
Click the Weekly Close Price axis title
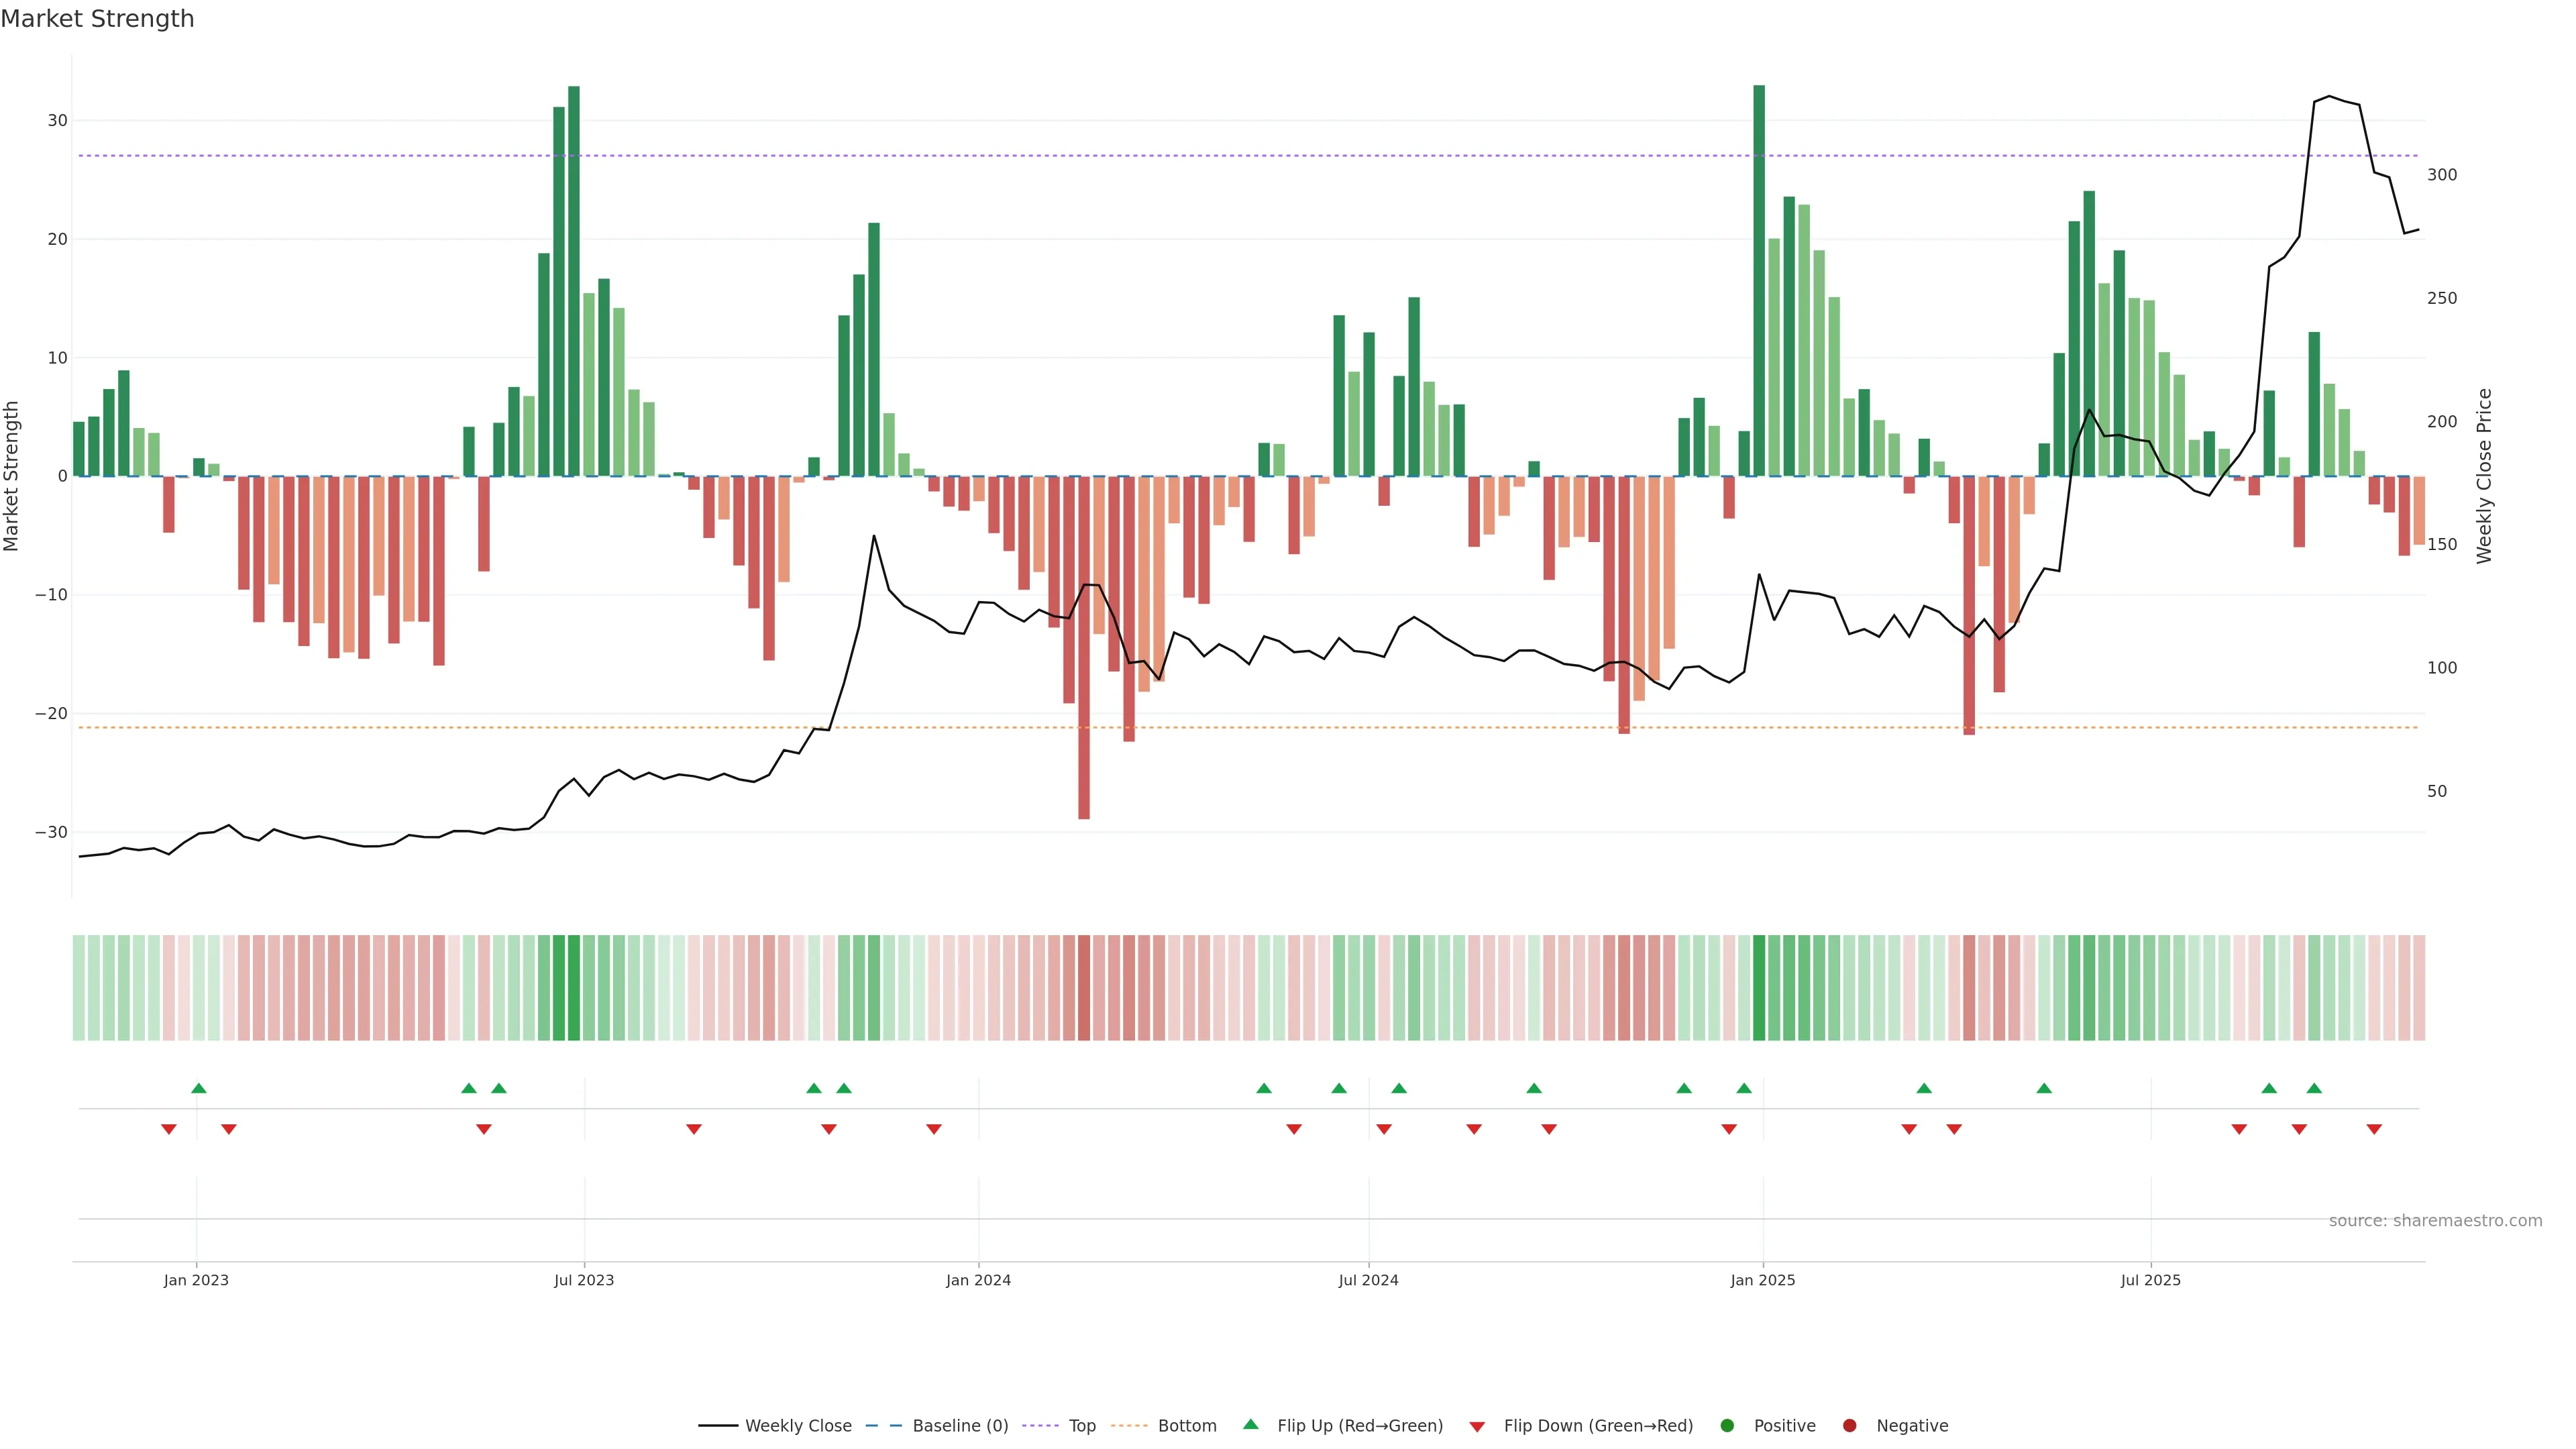point(2484,476)
